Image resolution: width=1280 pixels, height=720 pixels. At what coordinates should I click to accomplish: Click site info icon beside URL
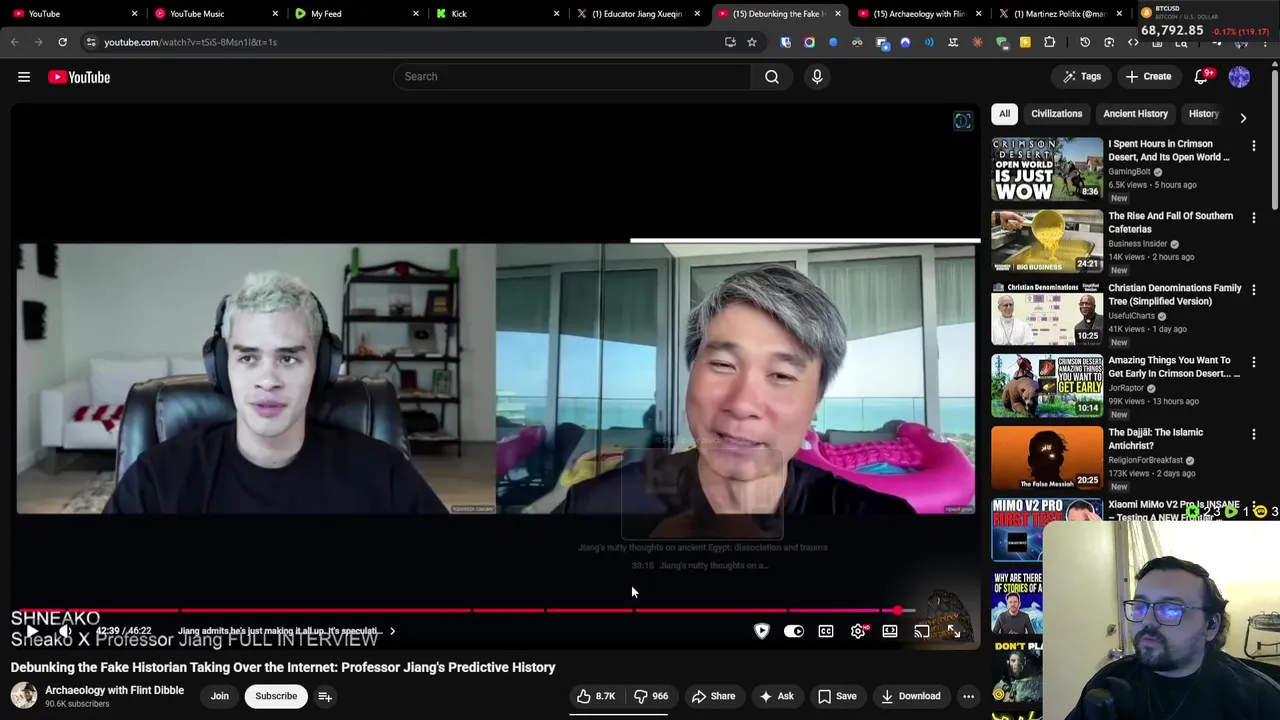[91, 42]
